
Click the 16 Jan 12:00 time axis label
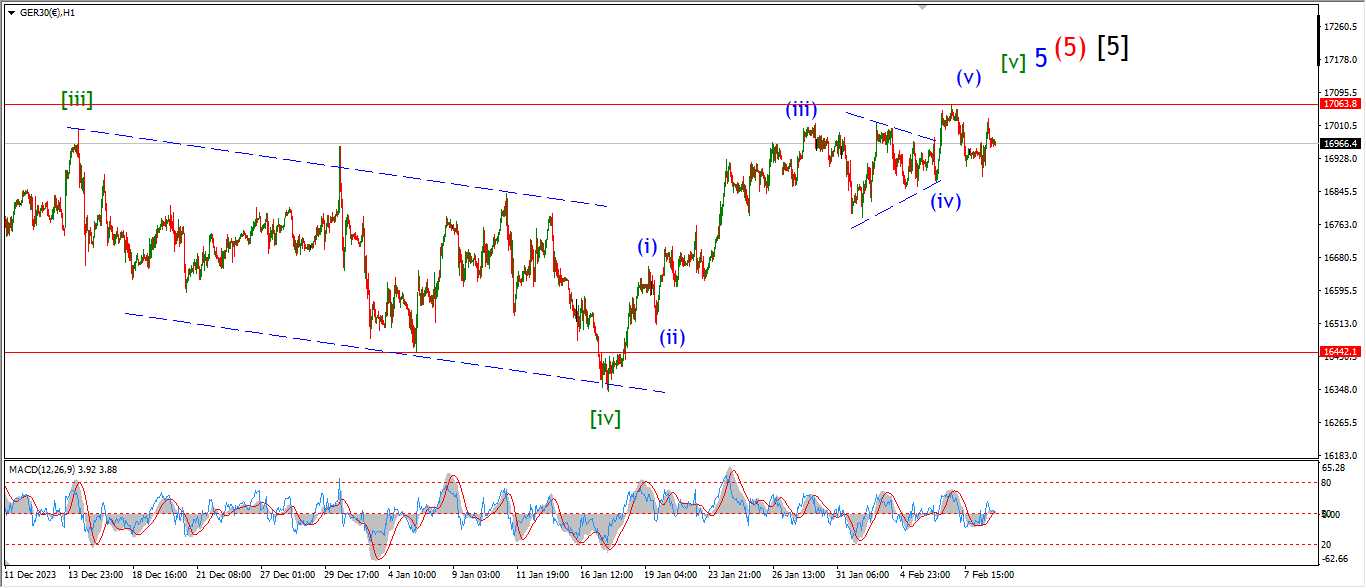tap(607, 575)
